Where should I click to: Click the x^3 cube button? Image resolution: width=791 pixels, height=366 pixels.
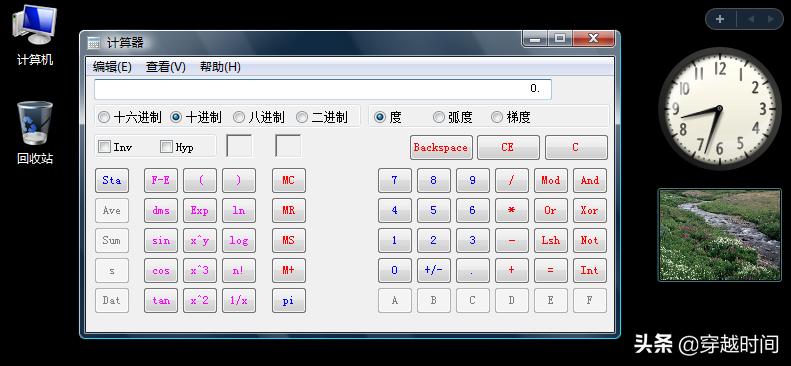[x=200, y=271]
